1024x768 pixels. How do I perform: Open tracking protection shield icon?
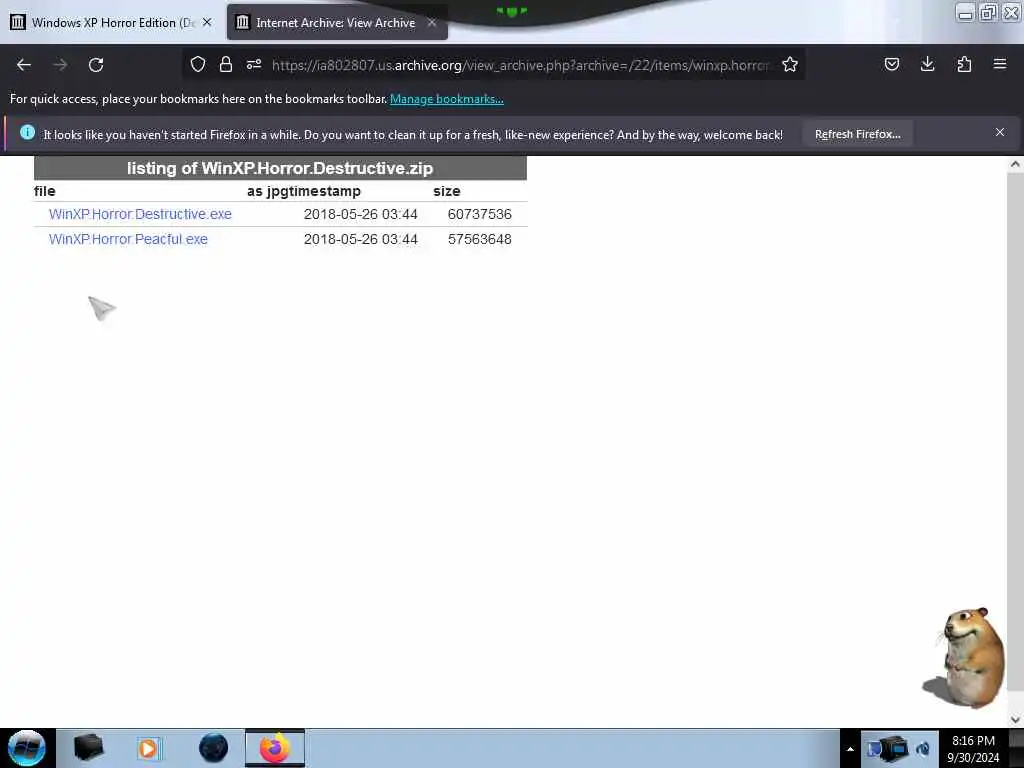[x=198, y=64]
